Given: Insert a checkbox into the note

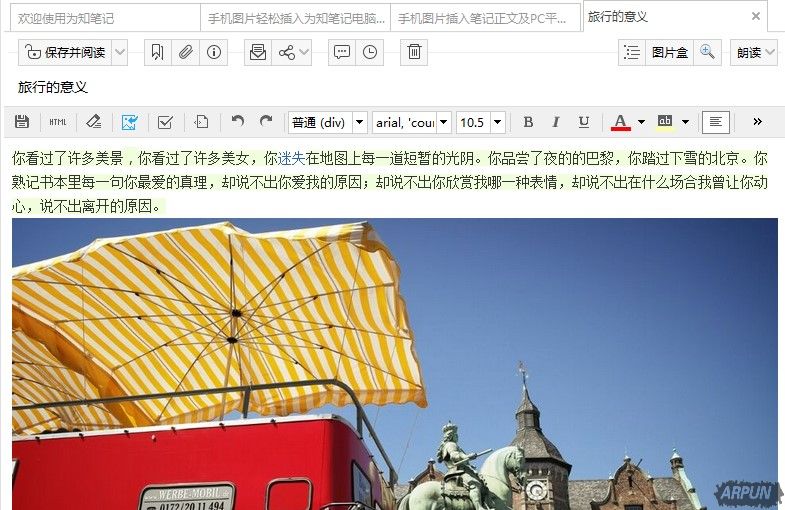Looking at the screenshot, I should [x=165, y=122].
